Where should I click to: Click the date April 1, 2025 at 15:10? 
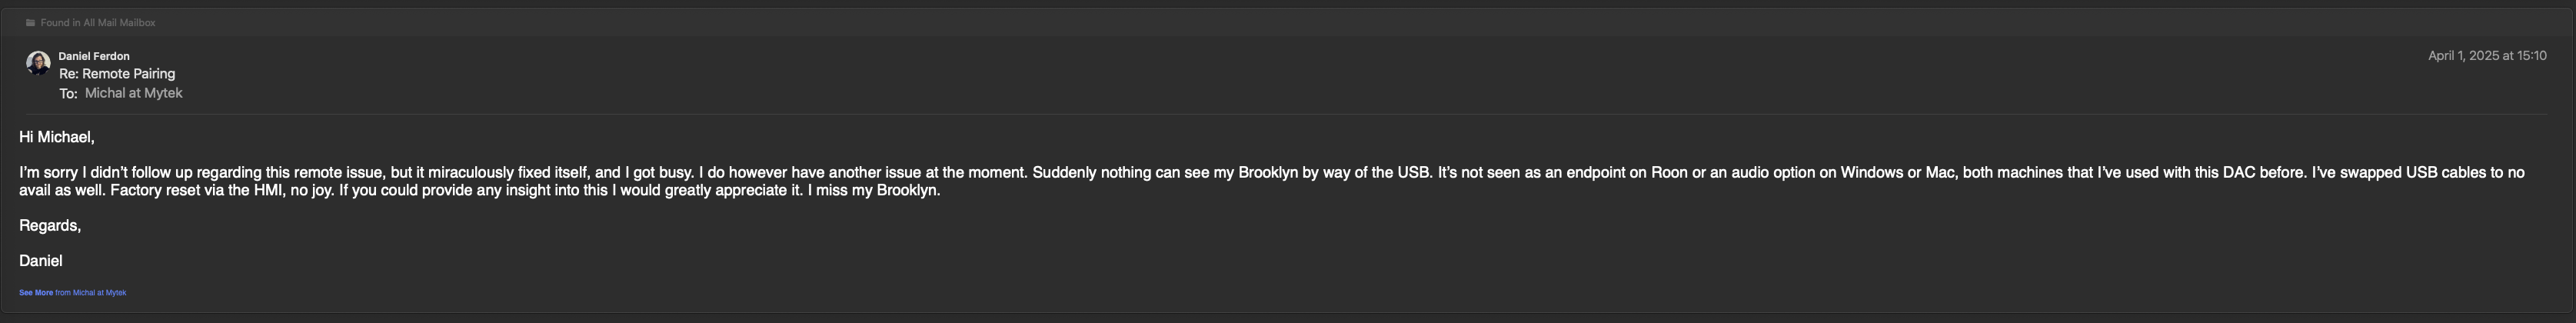click(x=2487, y=56)
